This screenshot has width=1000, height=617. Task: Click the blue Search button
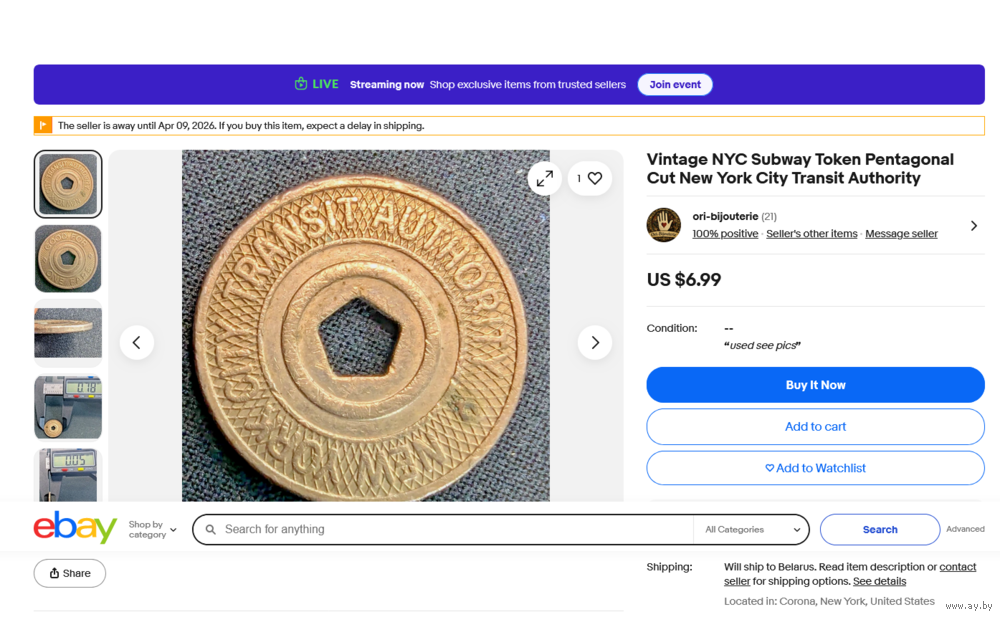pyautogui.click(x=879, y=530)
